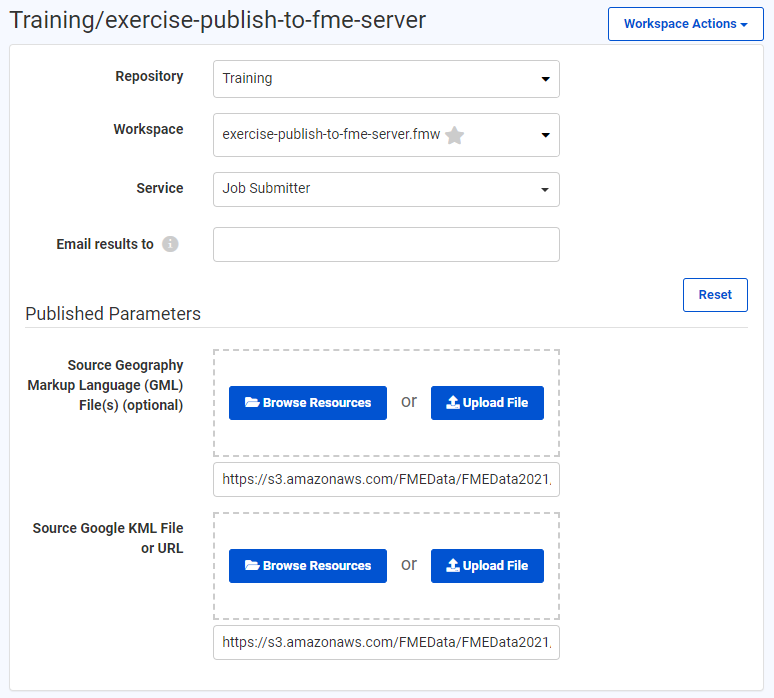774x698 pixels.
Task: Click the info icon beside Email results to
Action: (170, 244)
